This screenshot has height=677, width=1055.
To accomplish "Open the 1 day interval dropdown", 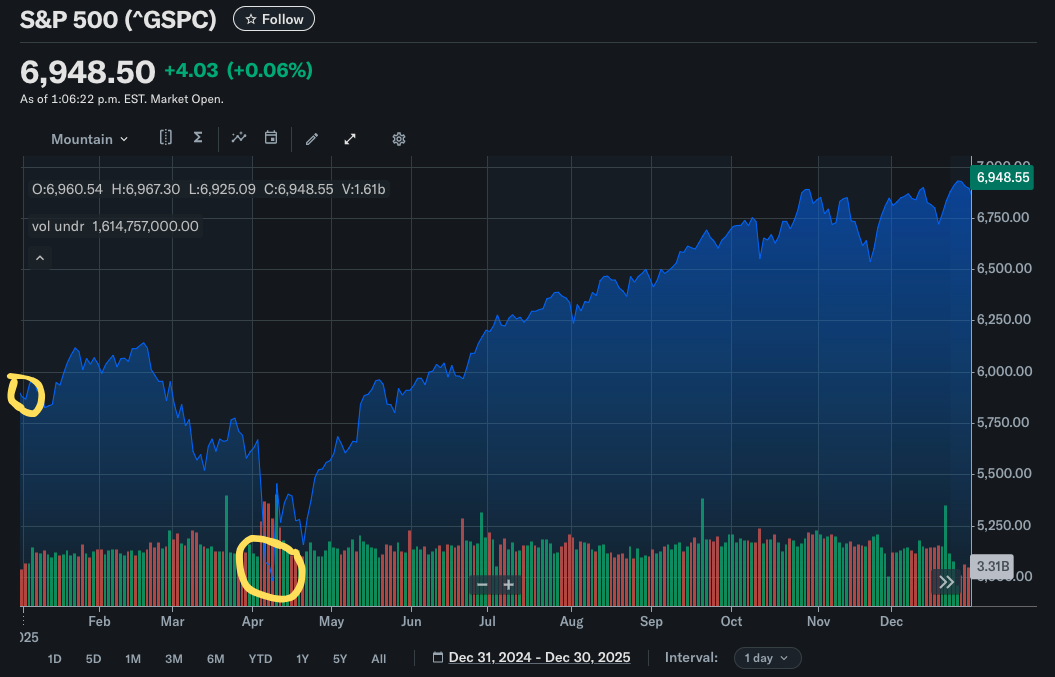I will (767, 658).
